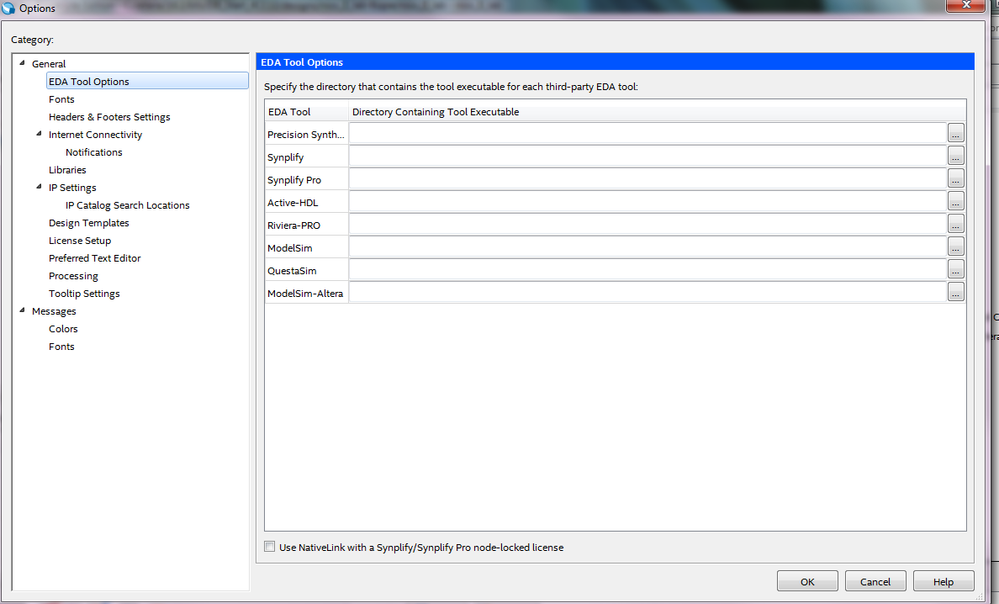Select Fonts under General category
The height and width of the screenshot is (604, 999).
[x=61, y=99]
